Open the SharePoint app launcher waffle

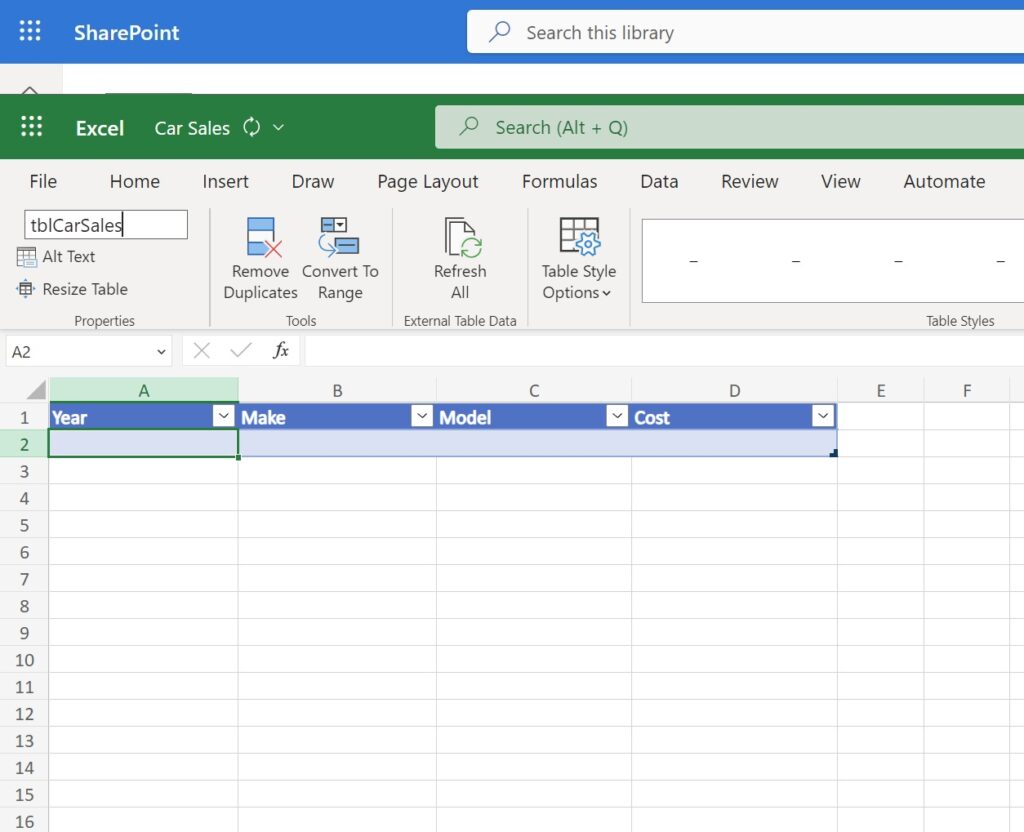(x=29, y=31)
